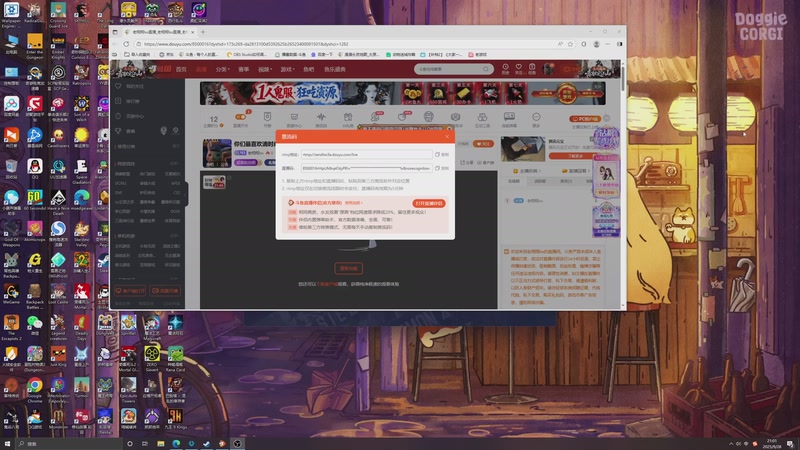
Task: Open a new browser tab with plus
Action: (x=203, y=32)
